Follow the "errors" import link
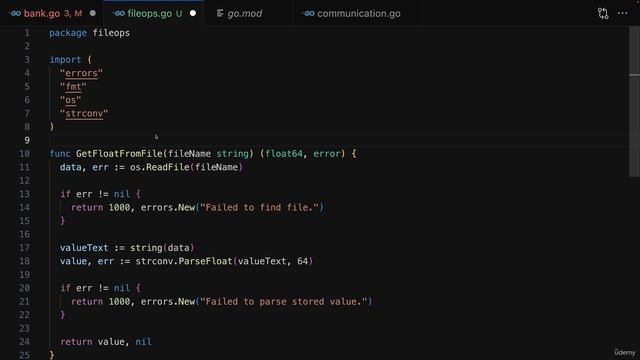The height and width of the screenshot is (360, 640). [82, 73]
